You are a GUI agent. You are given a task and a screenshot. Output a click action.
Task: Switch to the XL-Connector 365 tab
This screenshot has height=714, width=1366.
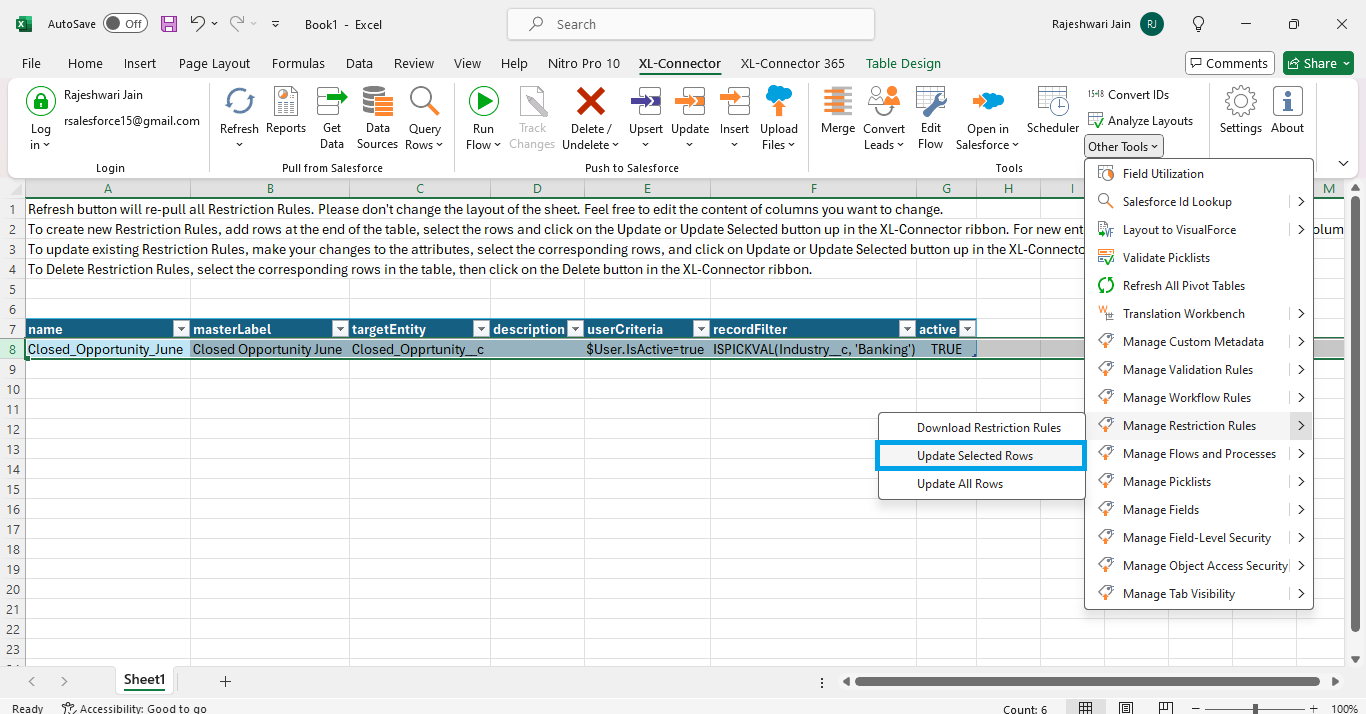click(793, 63)
